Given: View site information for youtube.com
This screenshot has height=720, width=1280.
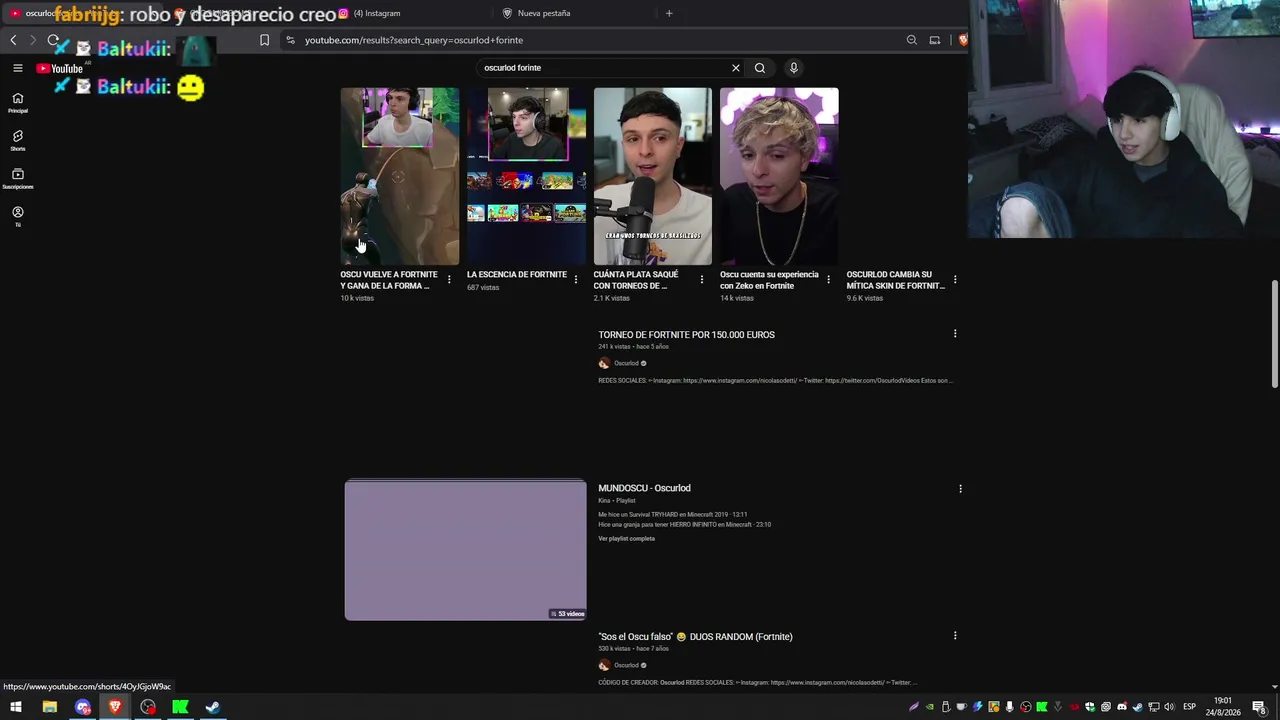Looking at the screenshot, I should click(290, 40).
